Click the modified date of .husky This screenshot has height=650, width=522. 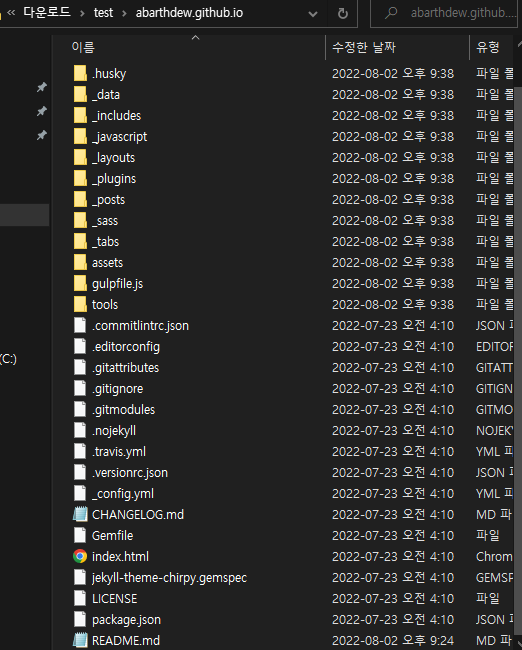click(393, 73)
